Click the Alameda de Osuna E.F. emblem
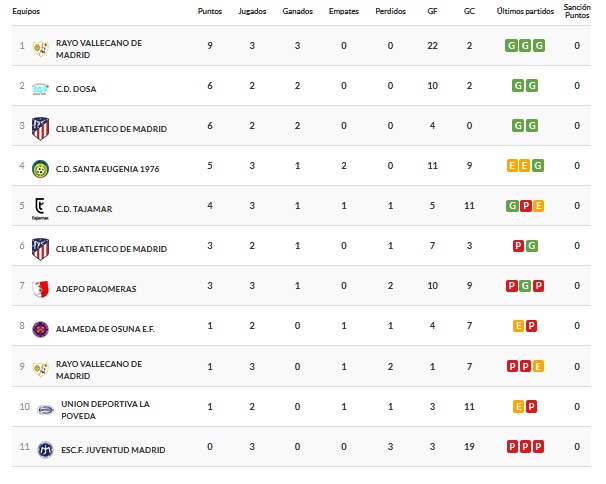606x484 pixels. click(x=41, y=329)
